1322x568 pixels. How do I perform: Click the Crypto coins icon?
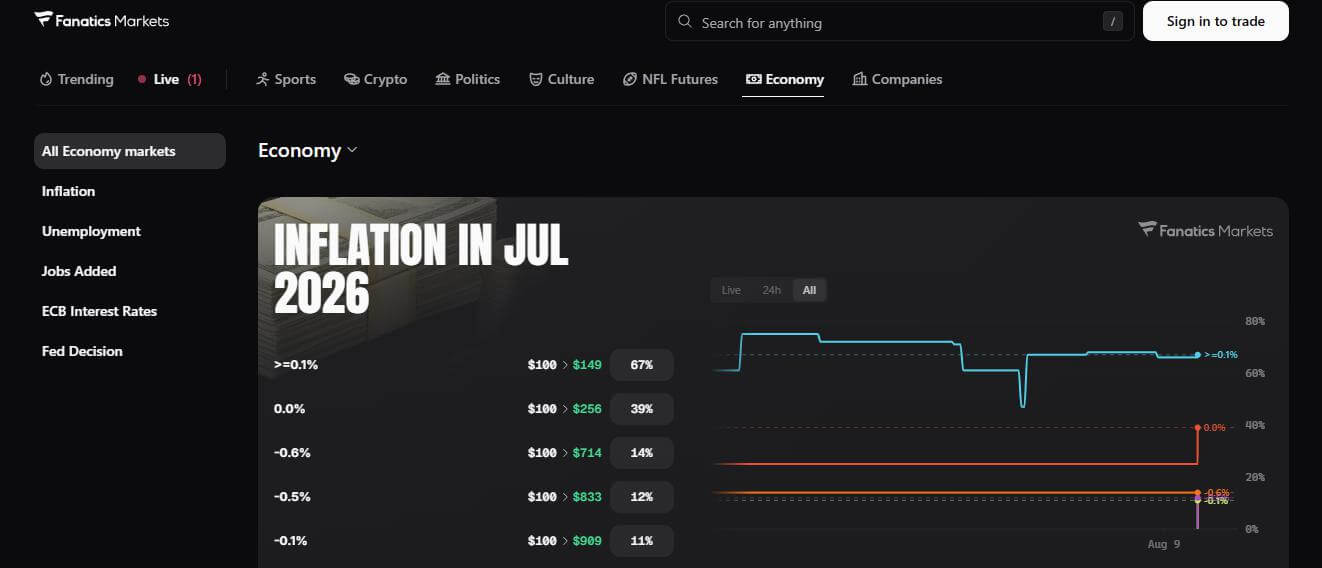tap(351, 79)
